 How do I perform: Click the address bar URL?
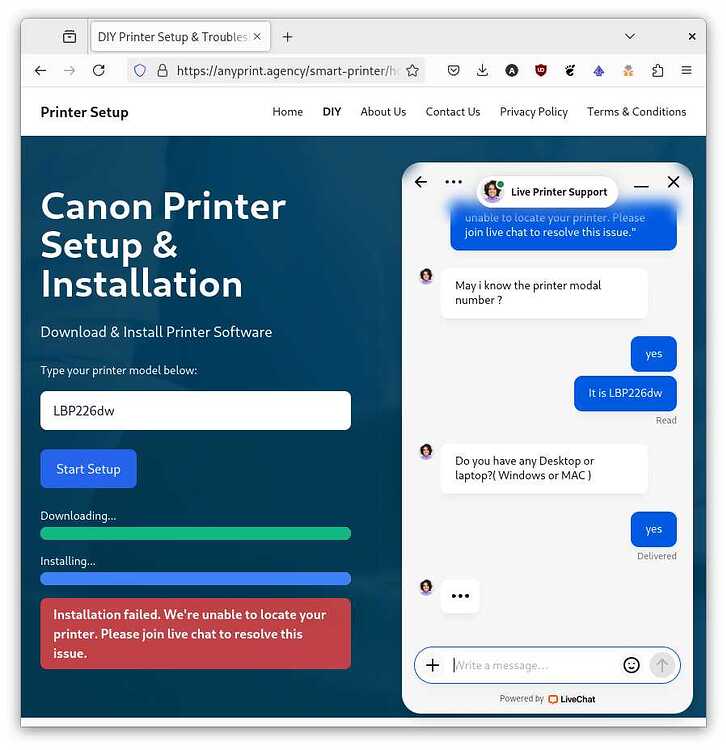(286, 71)
